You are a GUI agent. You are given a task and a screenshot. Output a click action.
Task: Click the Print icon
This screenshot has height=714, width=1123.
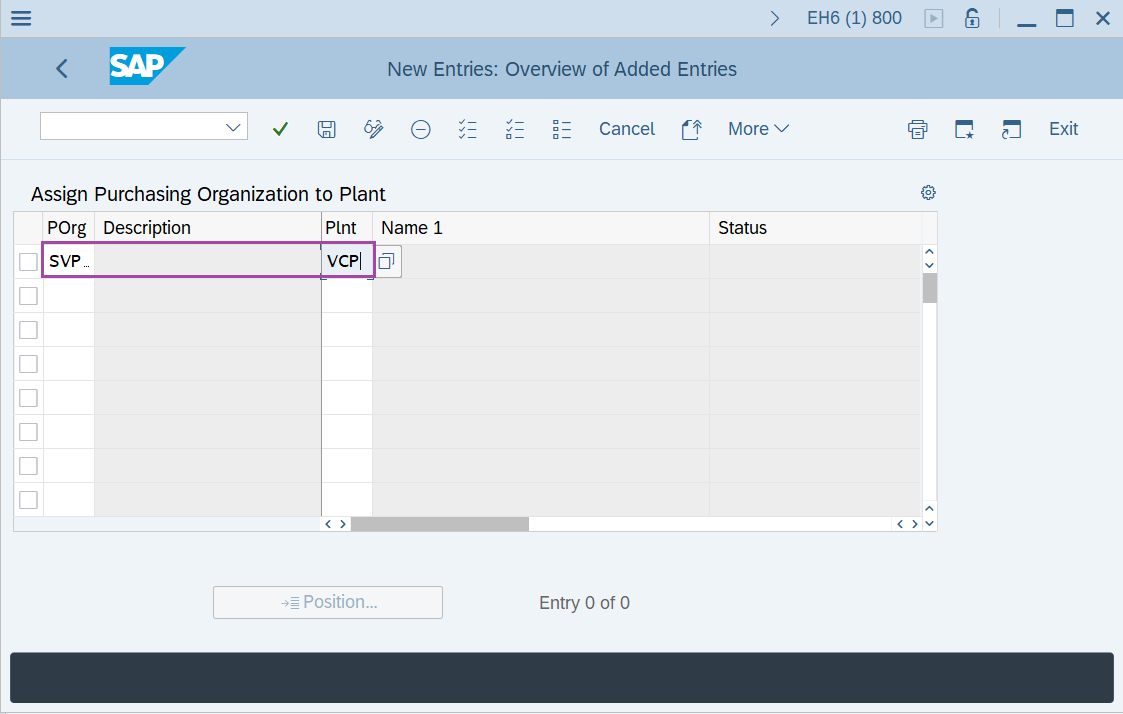[917, 128]
